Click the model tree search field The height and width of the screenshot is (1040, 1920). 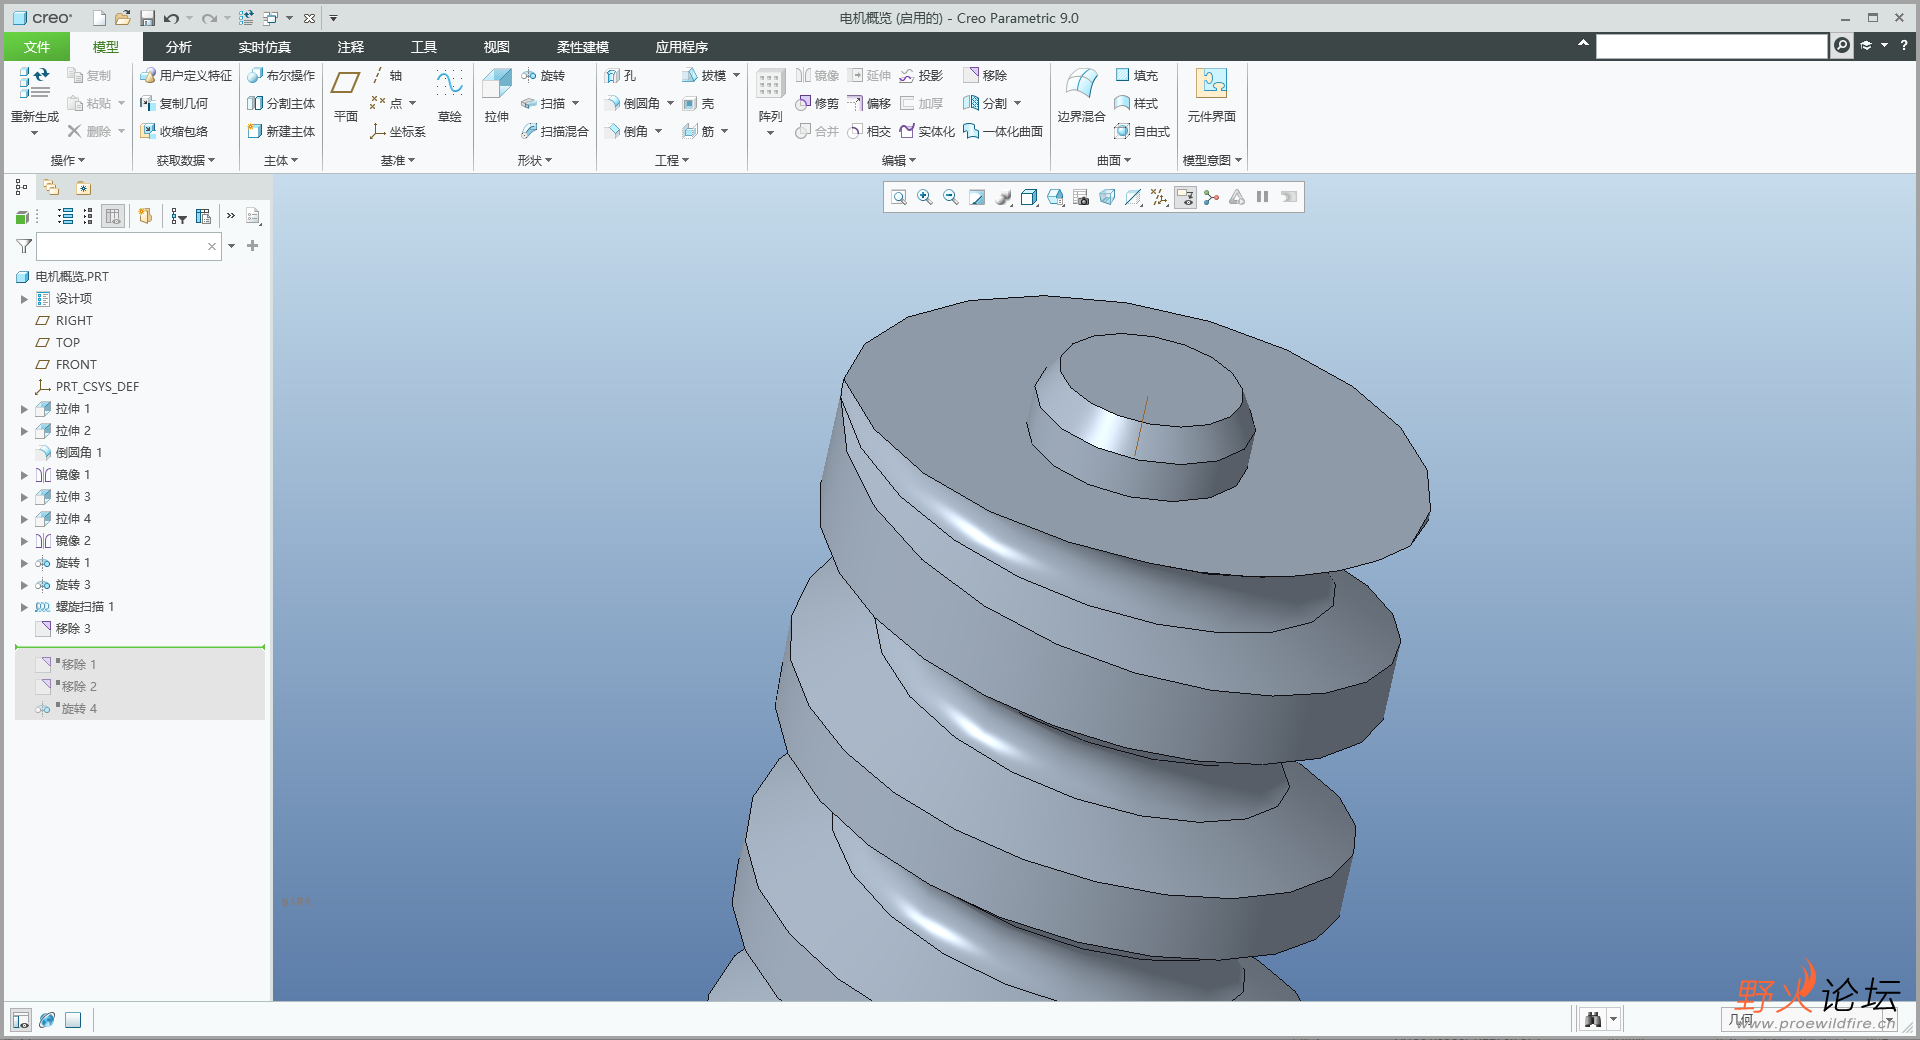click(x=128, y=246)
